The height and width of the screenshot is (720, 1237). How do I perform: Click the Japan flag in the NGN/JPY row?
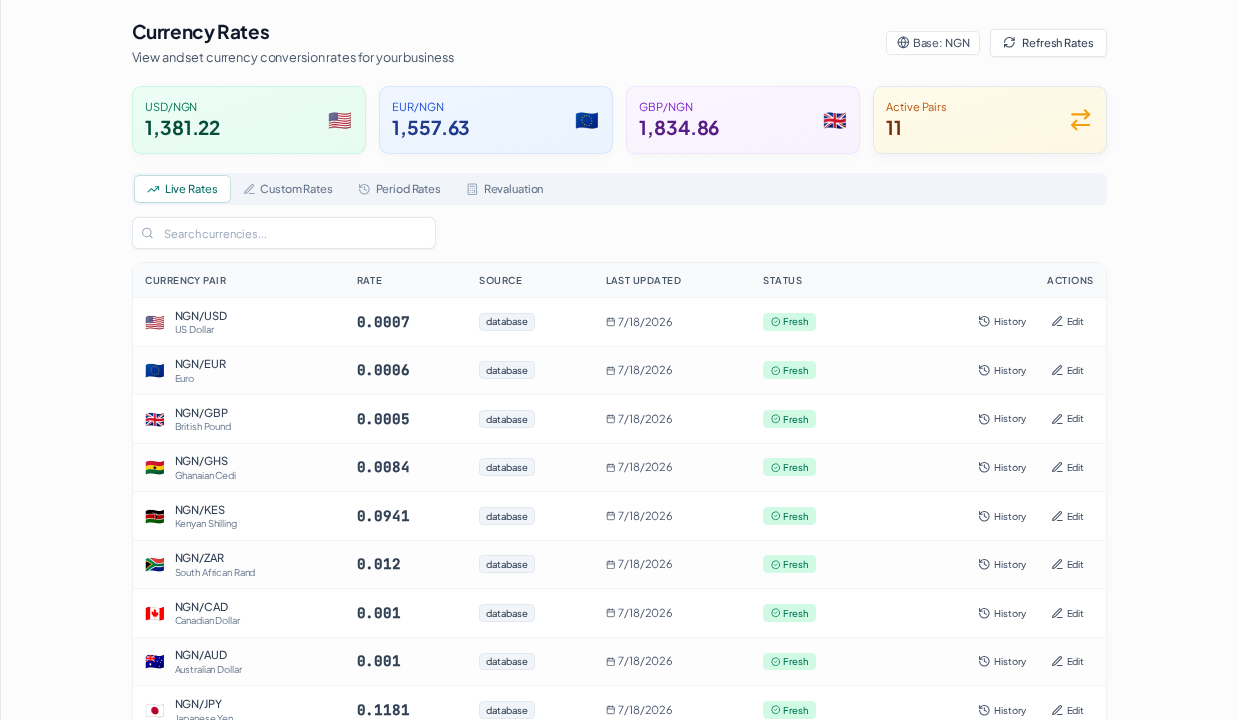coord(154,710)
